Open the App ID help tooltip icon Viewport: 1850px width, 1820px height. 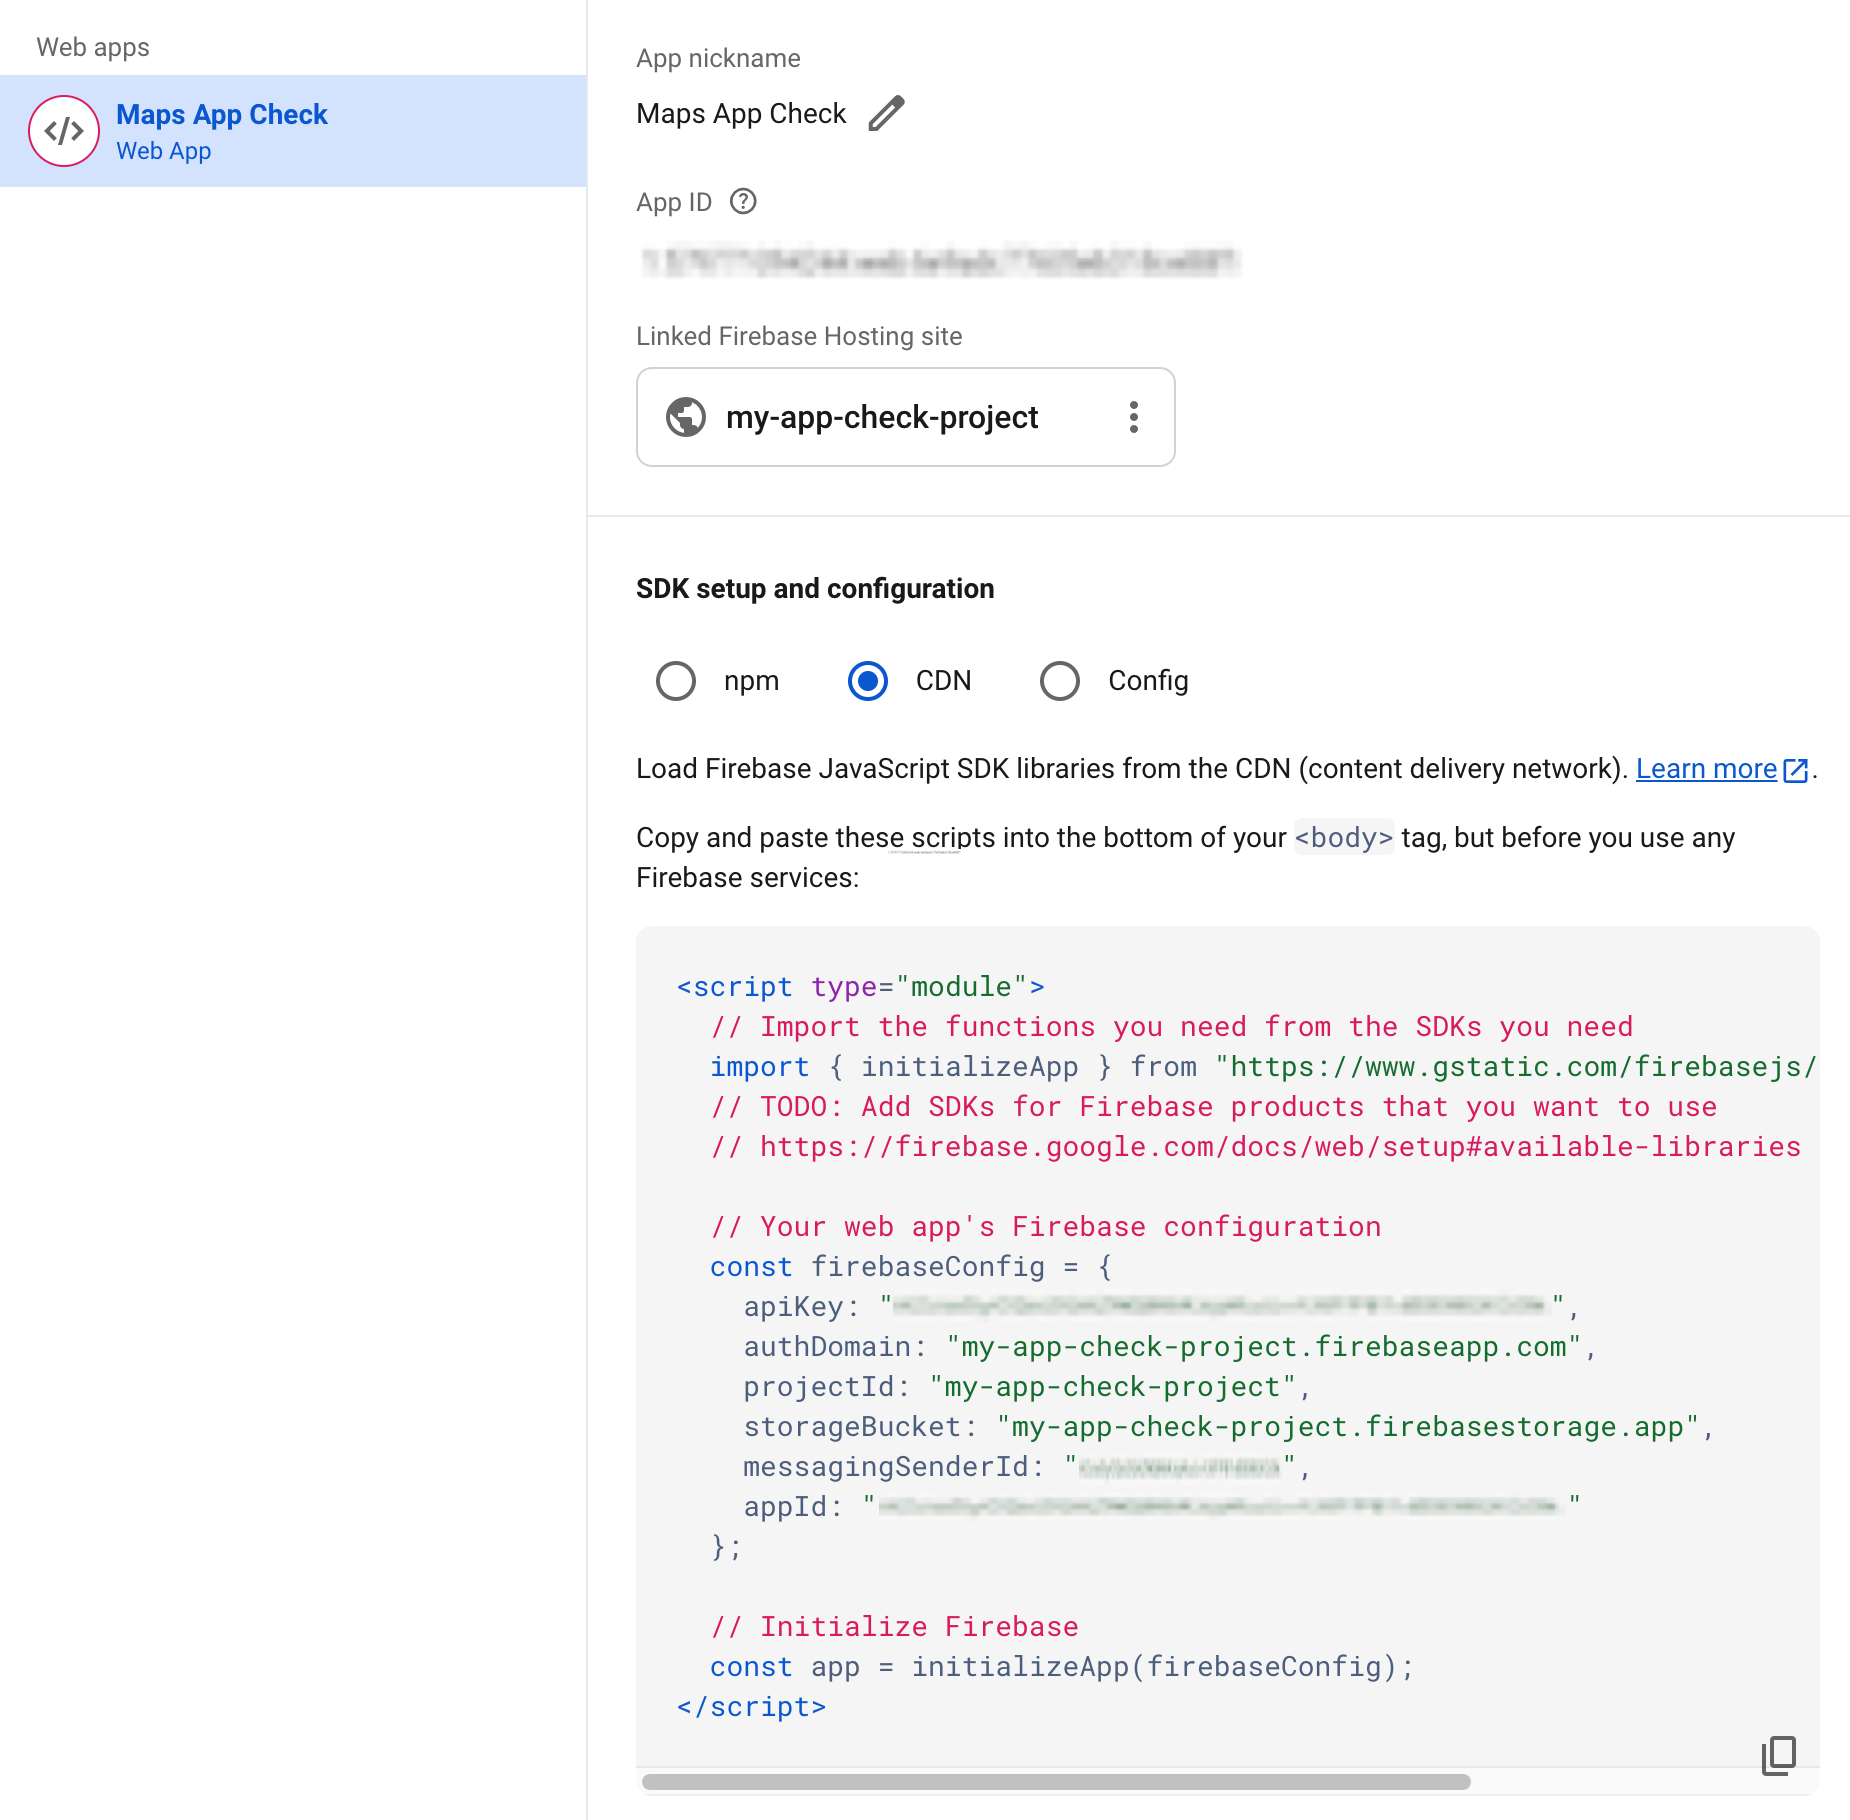click(x=742, y=201)
